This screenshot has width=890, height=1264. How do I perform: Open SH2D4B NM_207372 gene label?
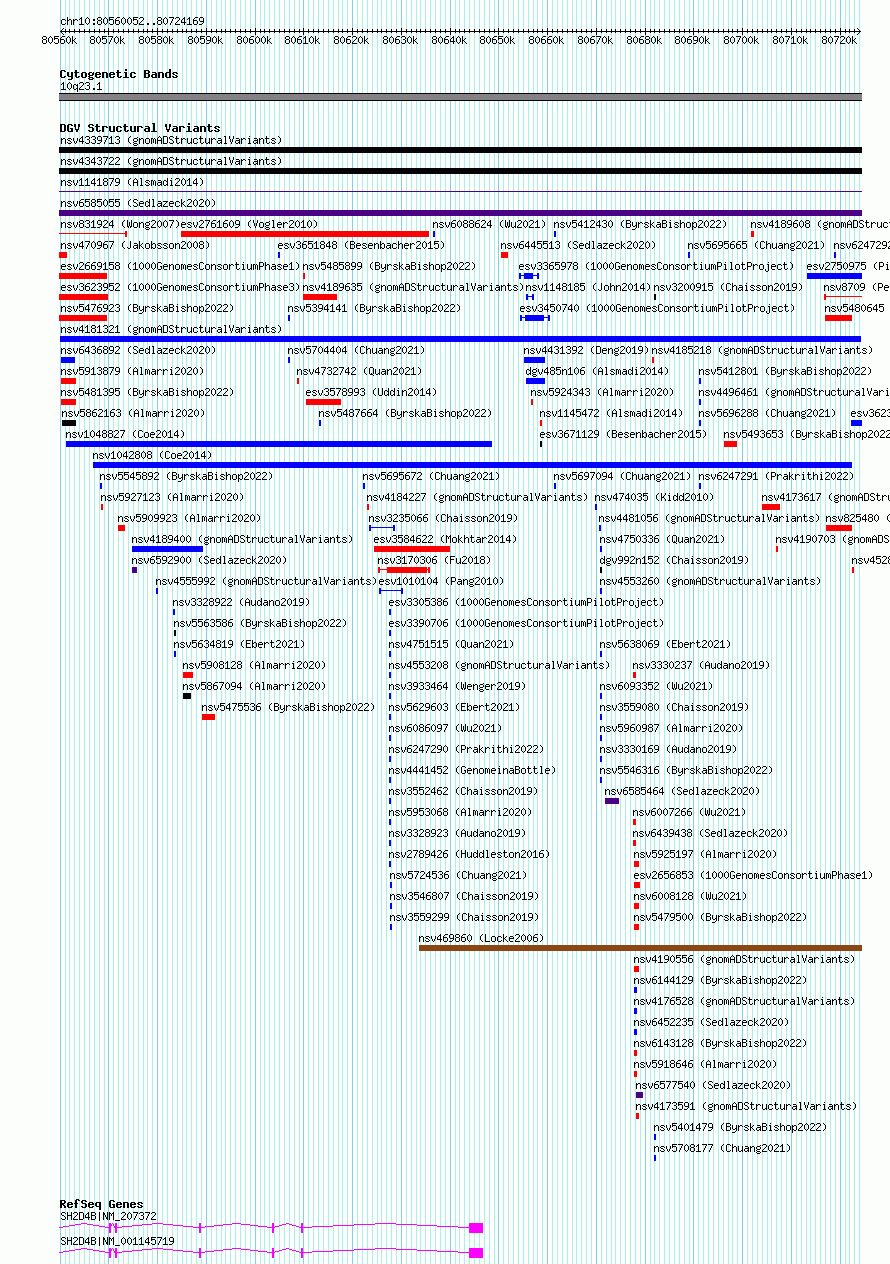pos(109,1216)
